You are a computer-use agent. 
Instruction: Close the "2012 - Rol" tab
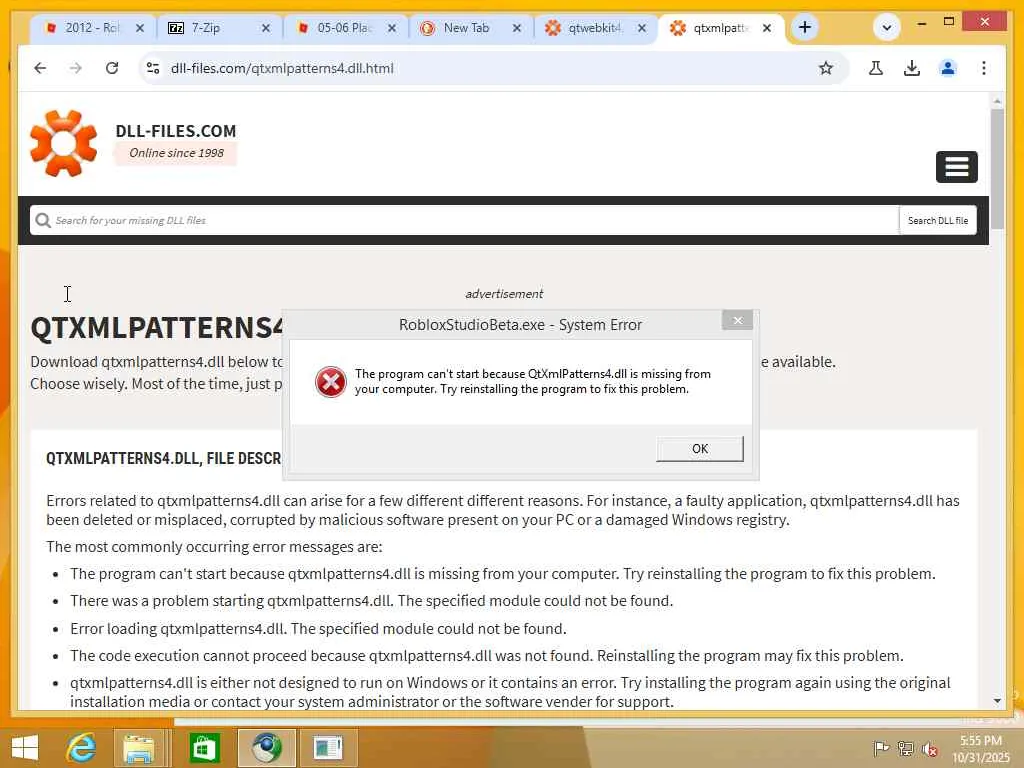point(140,28)
